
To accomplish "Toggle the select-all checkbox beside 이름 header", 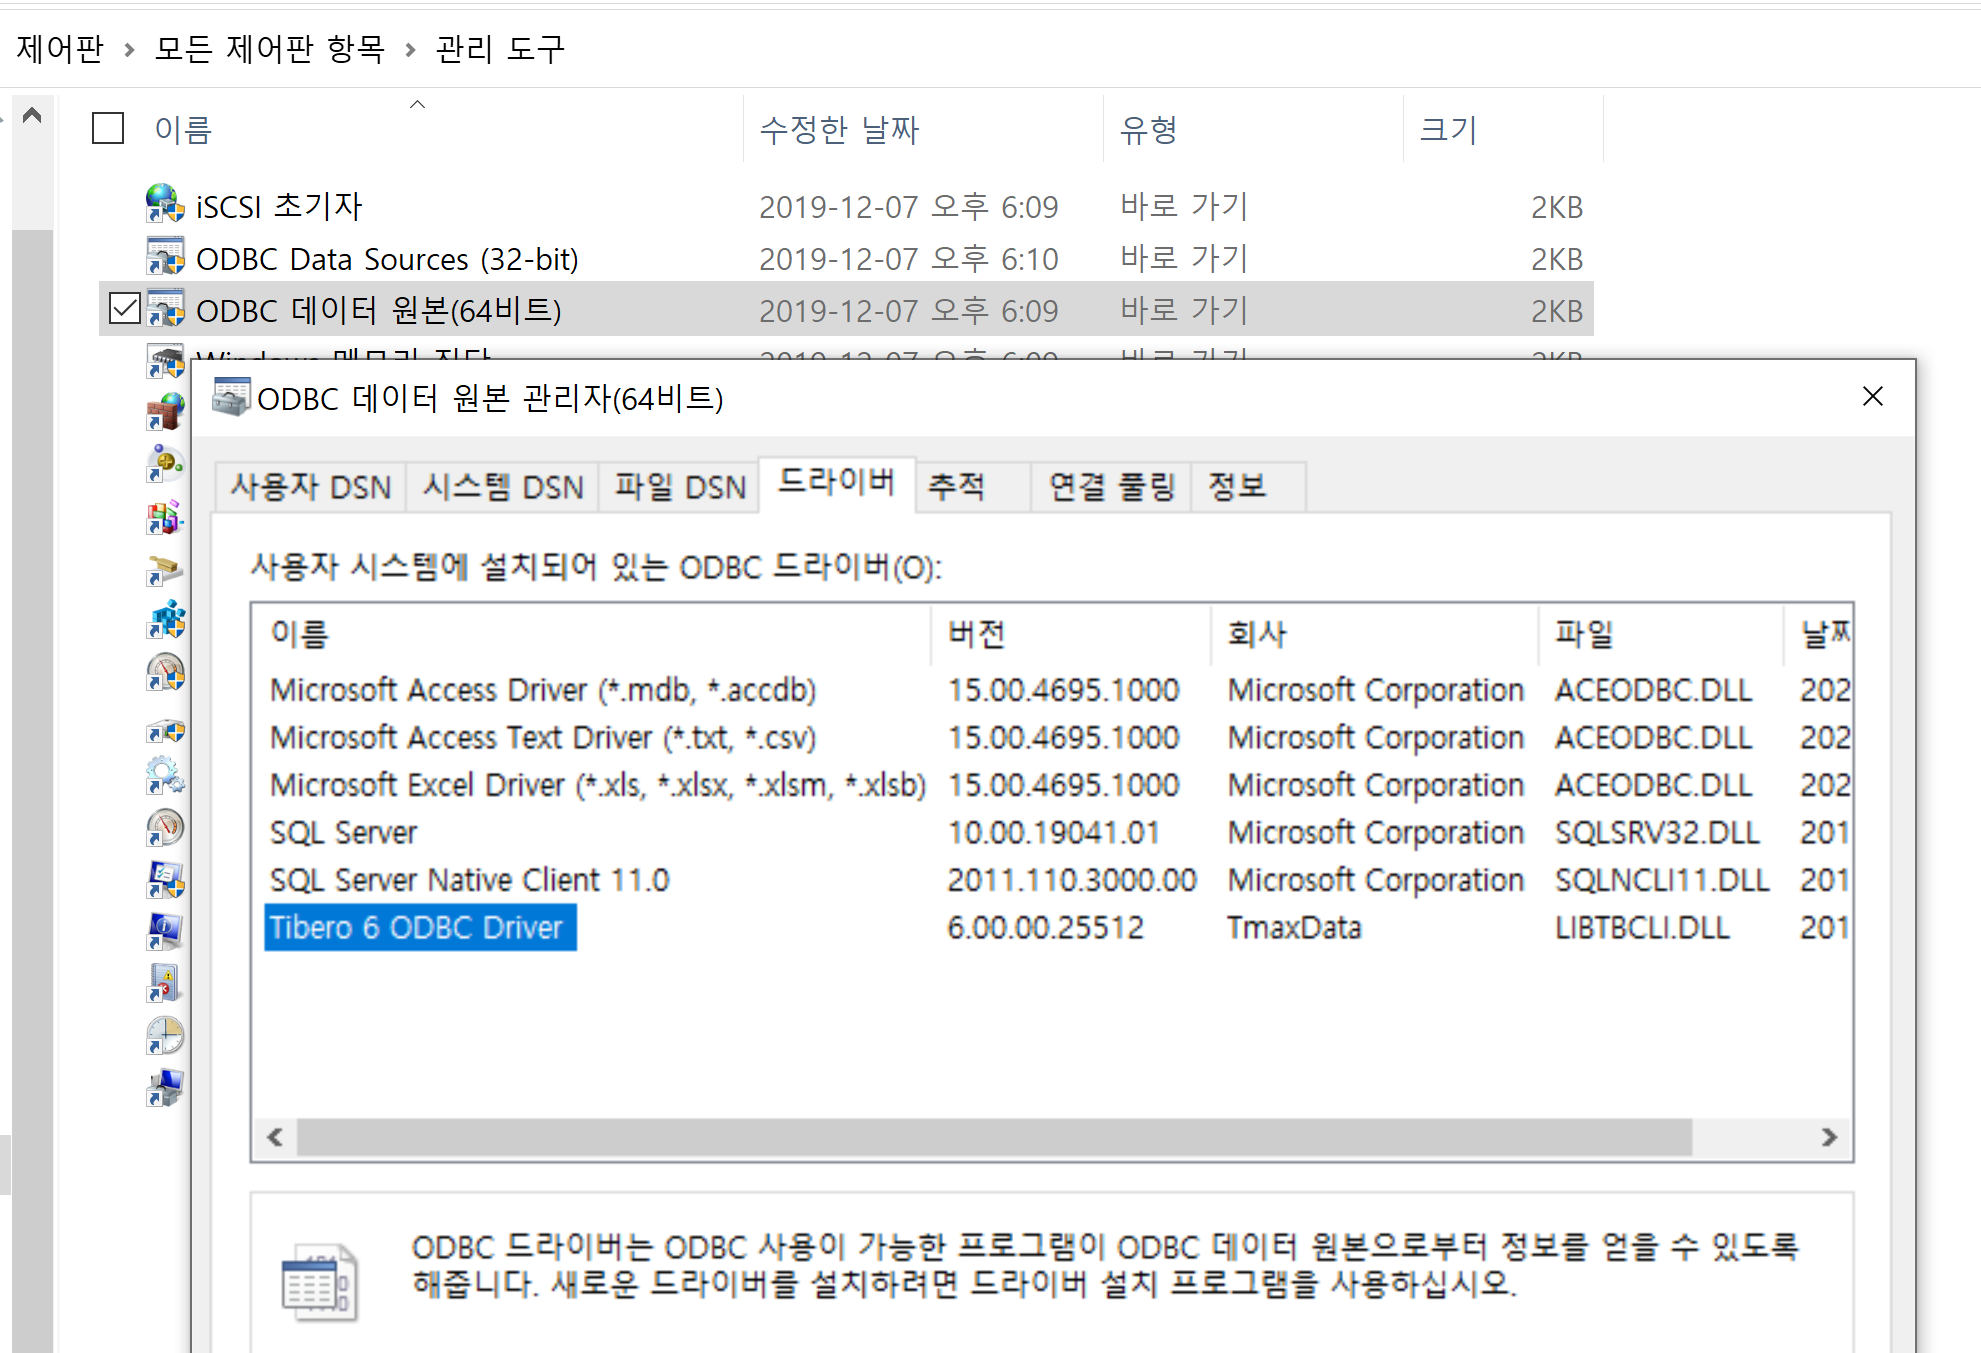I will tap(108, 129).
